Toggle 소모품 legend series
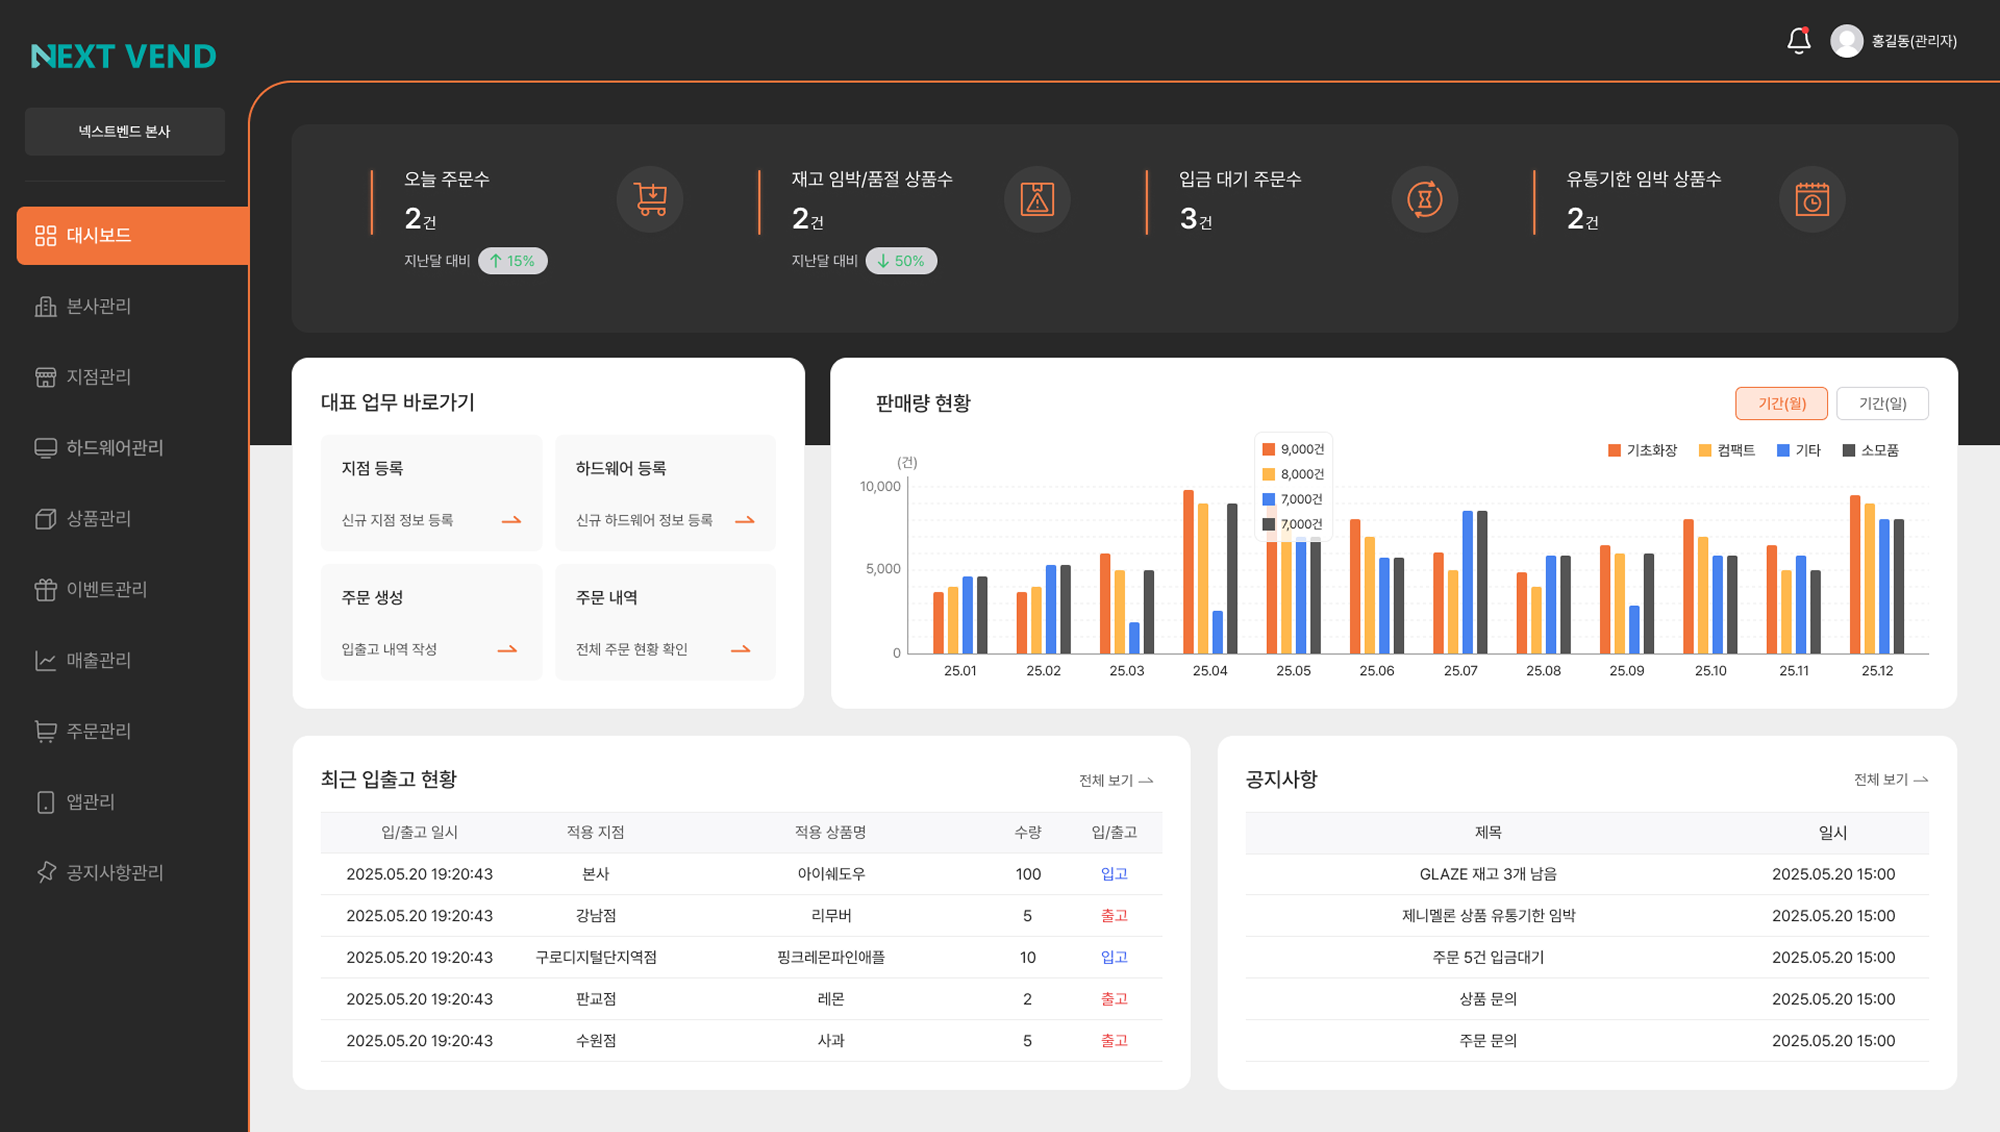The height and width of the screenshot is (1132, 2000). [1870, 451]
